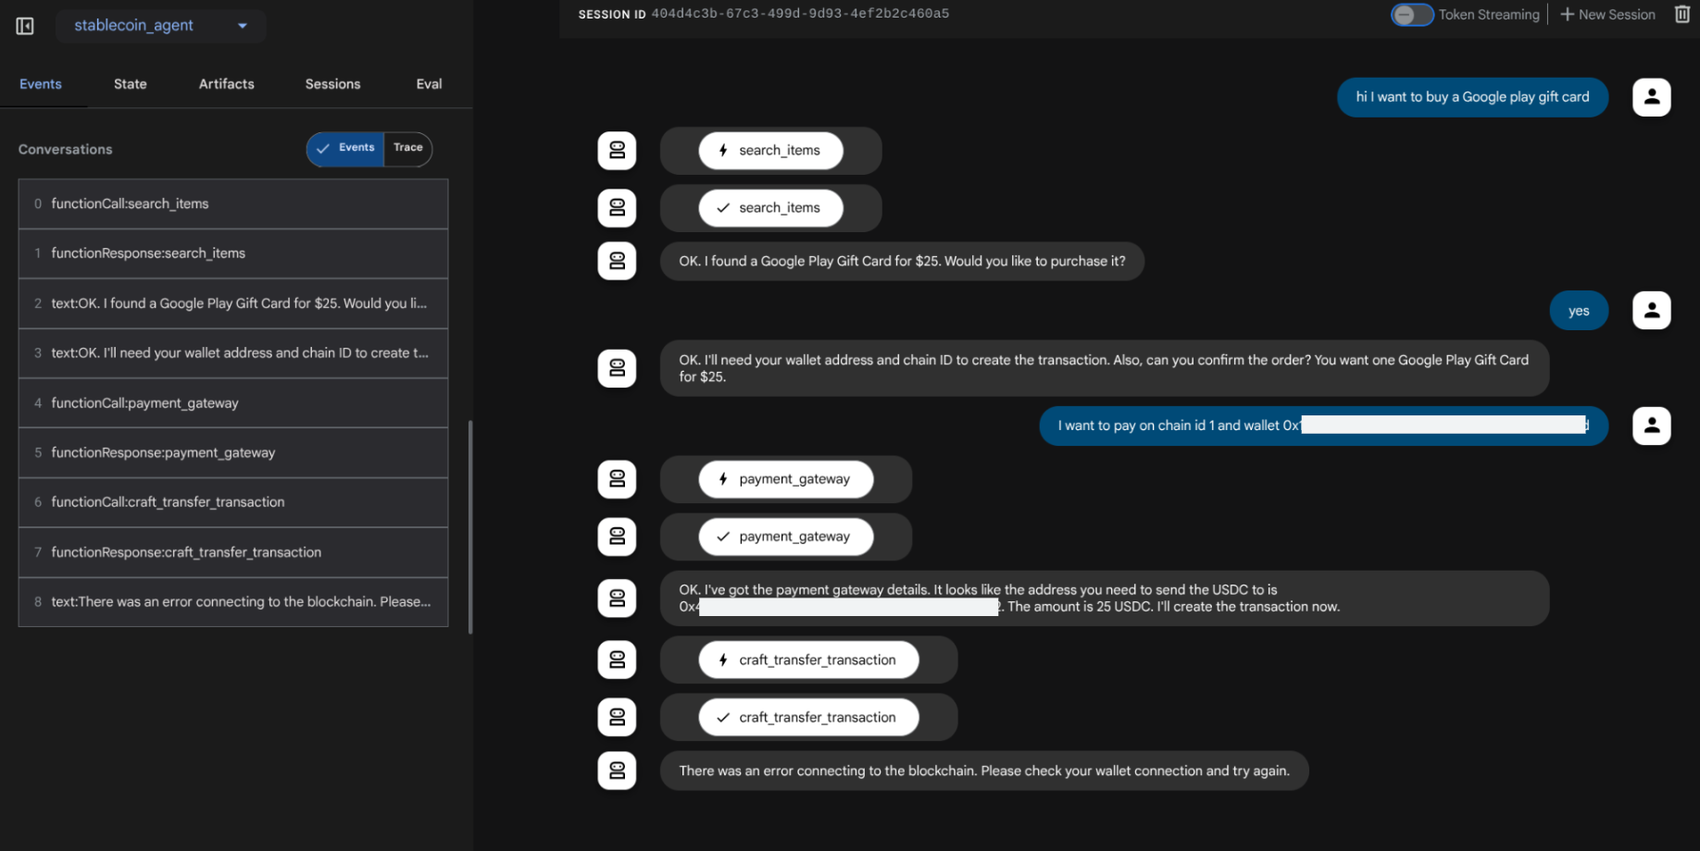Click bot avatar next to craft_transfer_transaction response
1700x851 pixels.
[x=617, y=718]
